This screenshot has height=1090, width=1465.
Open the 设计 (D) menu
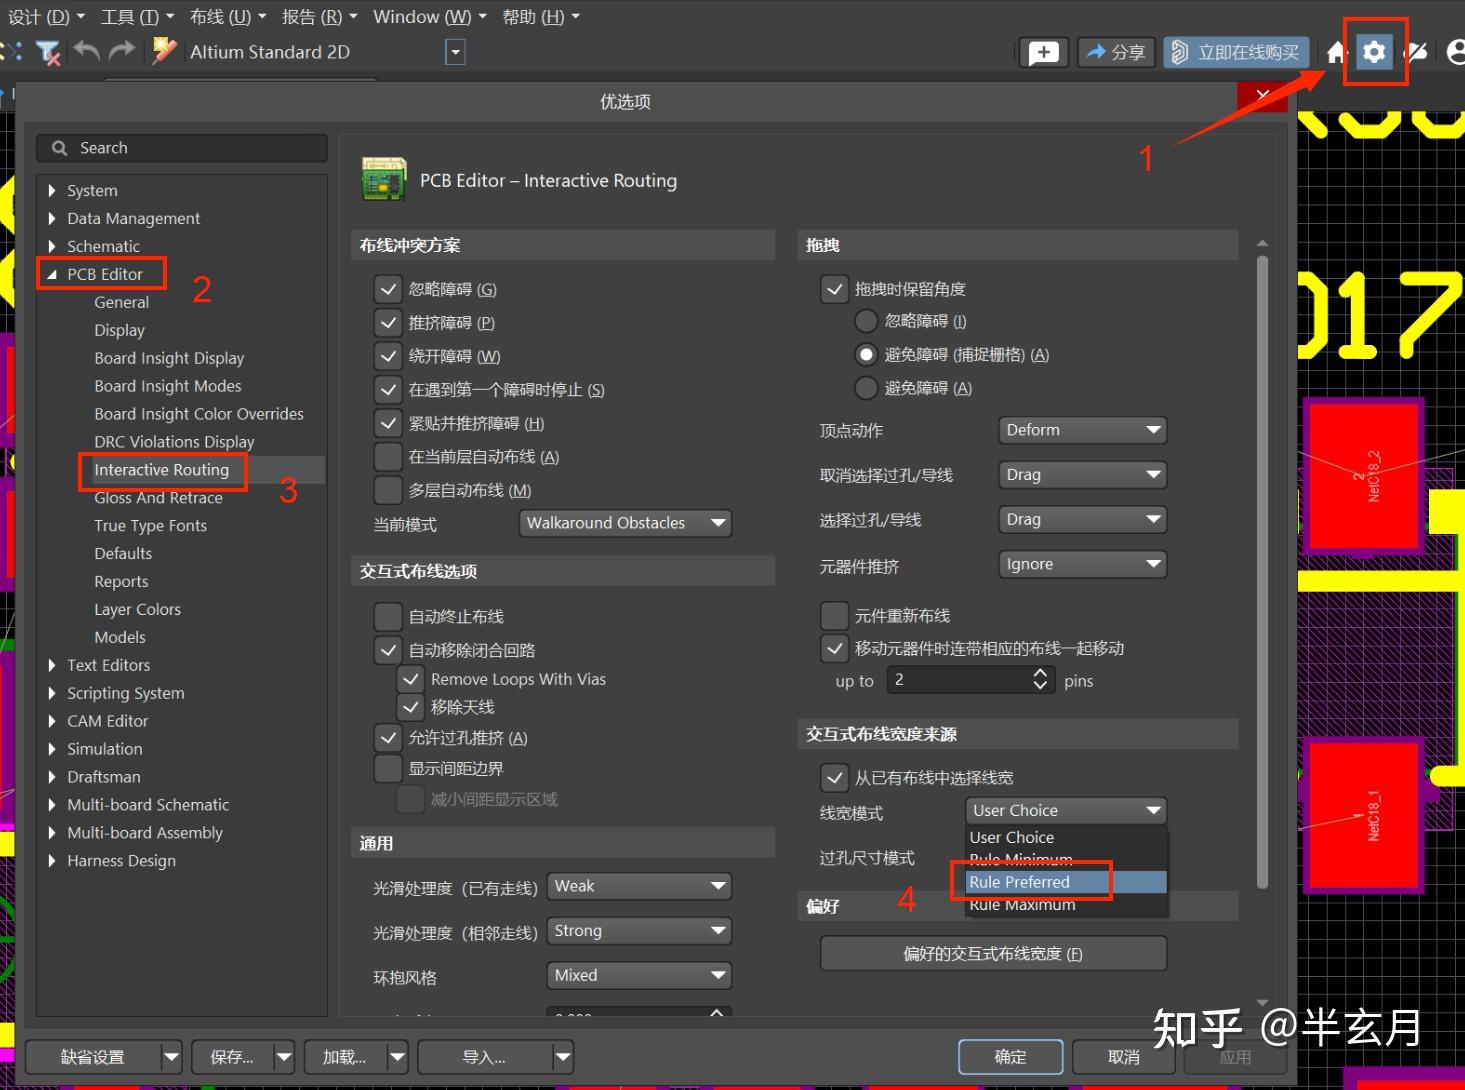pyautogui.click(x=46, y=17)
